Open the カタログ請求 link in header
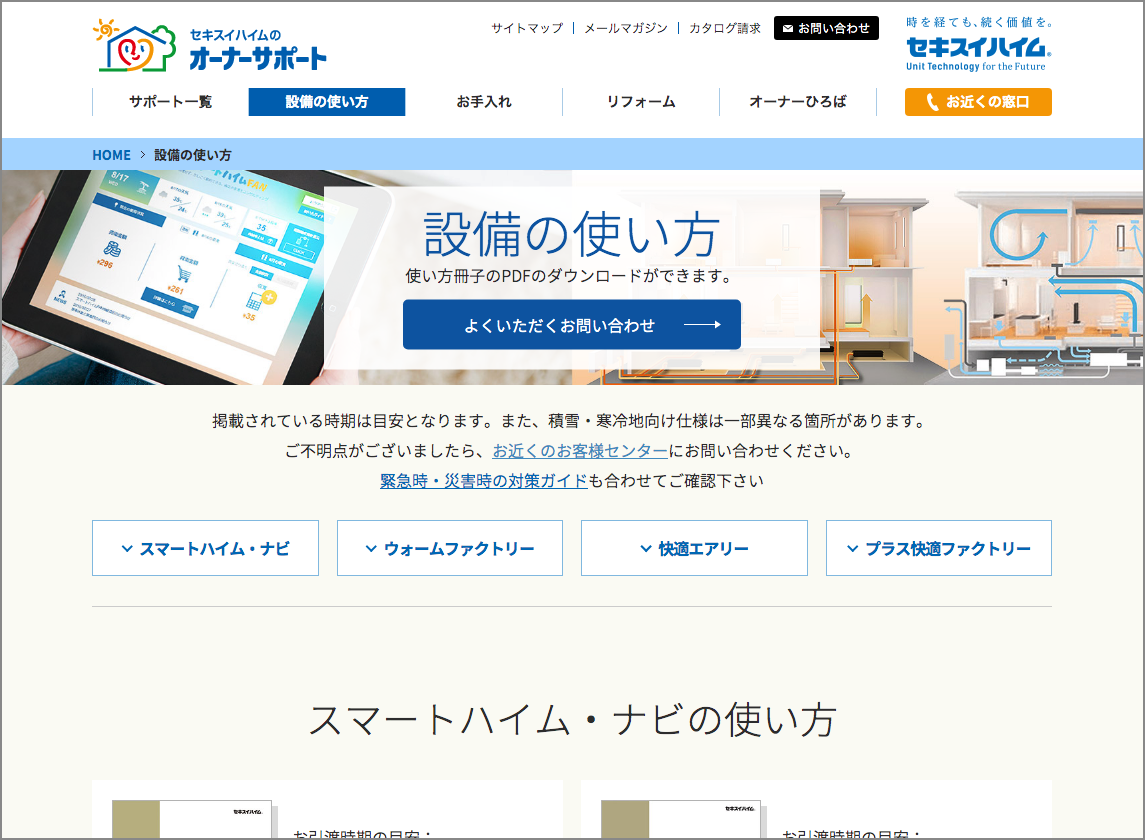The image size is (1145, 840). (x=724, y=28)
